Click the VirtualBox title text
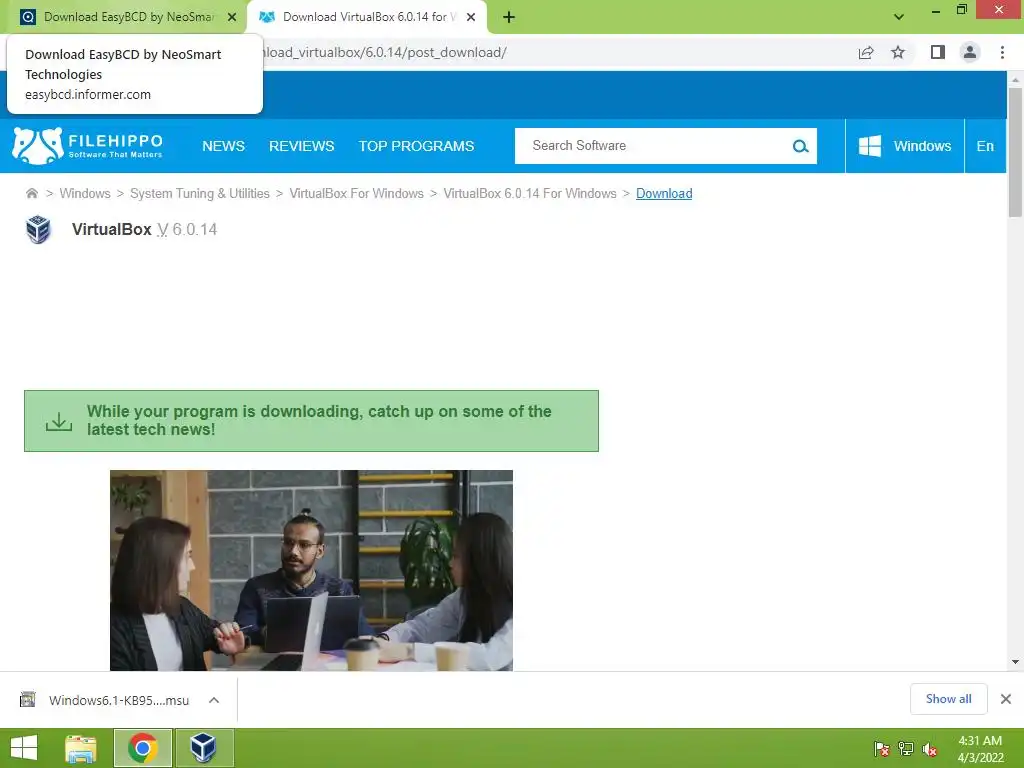The width and height of the screenshot is (1024, 768). point(112,229)
